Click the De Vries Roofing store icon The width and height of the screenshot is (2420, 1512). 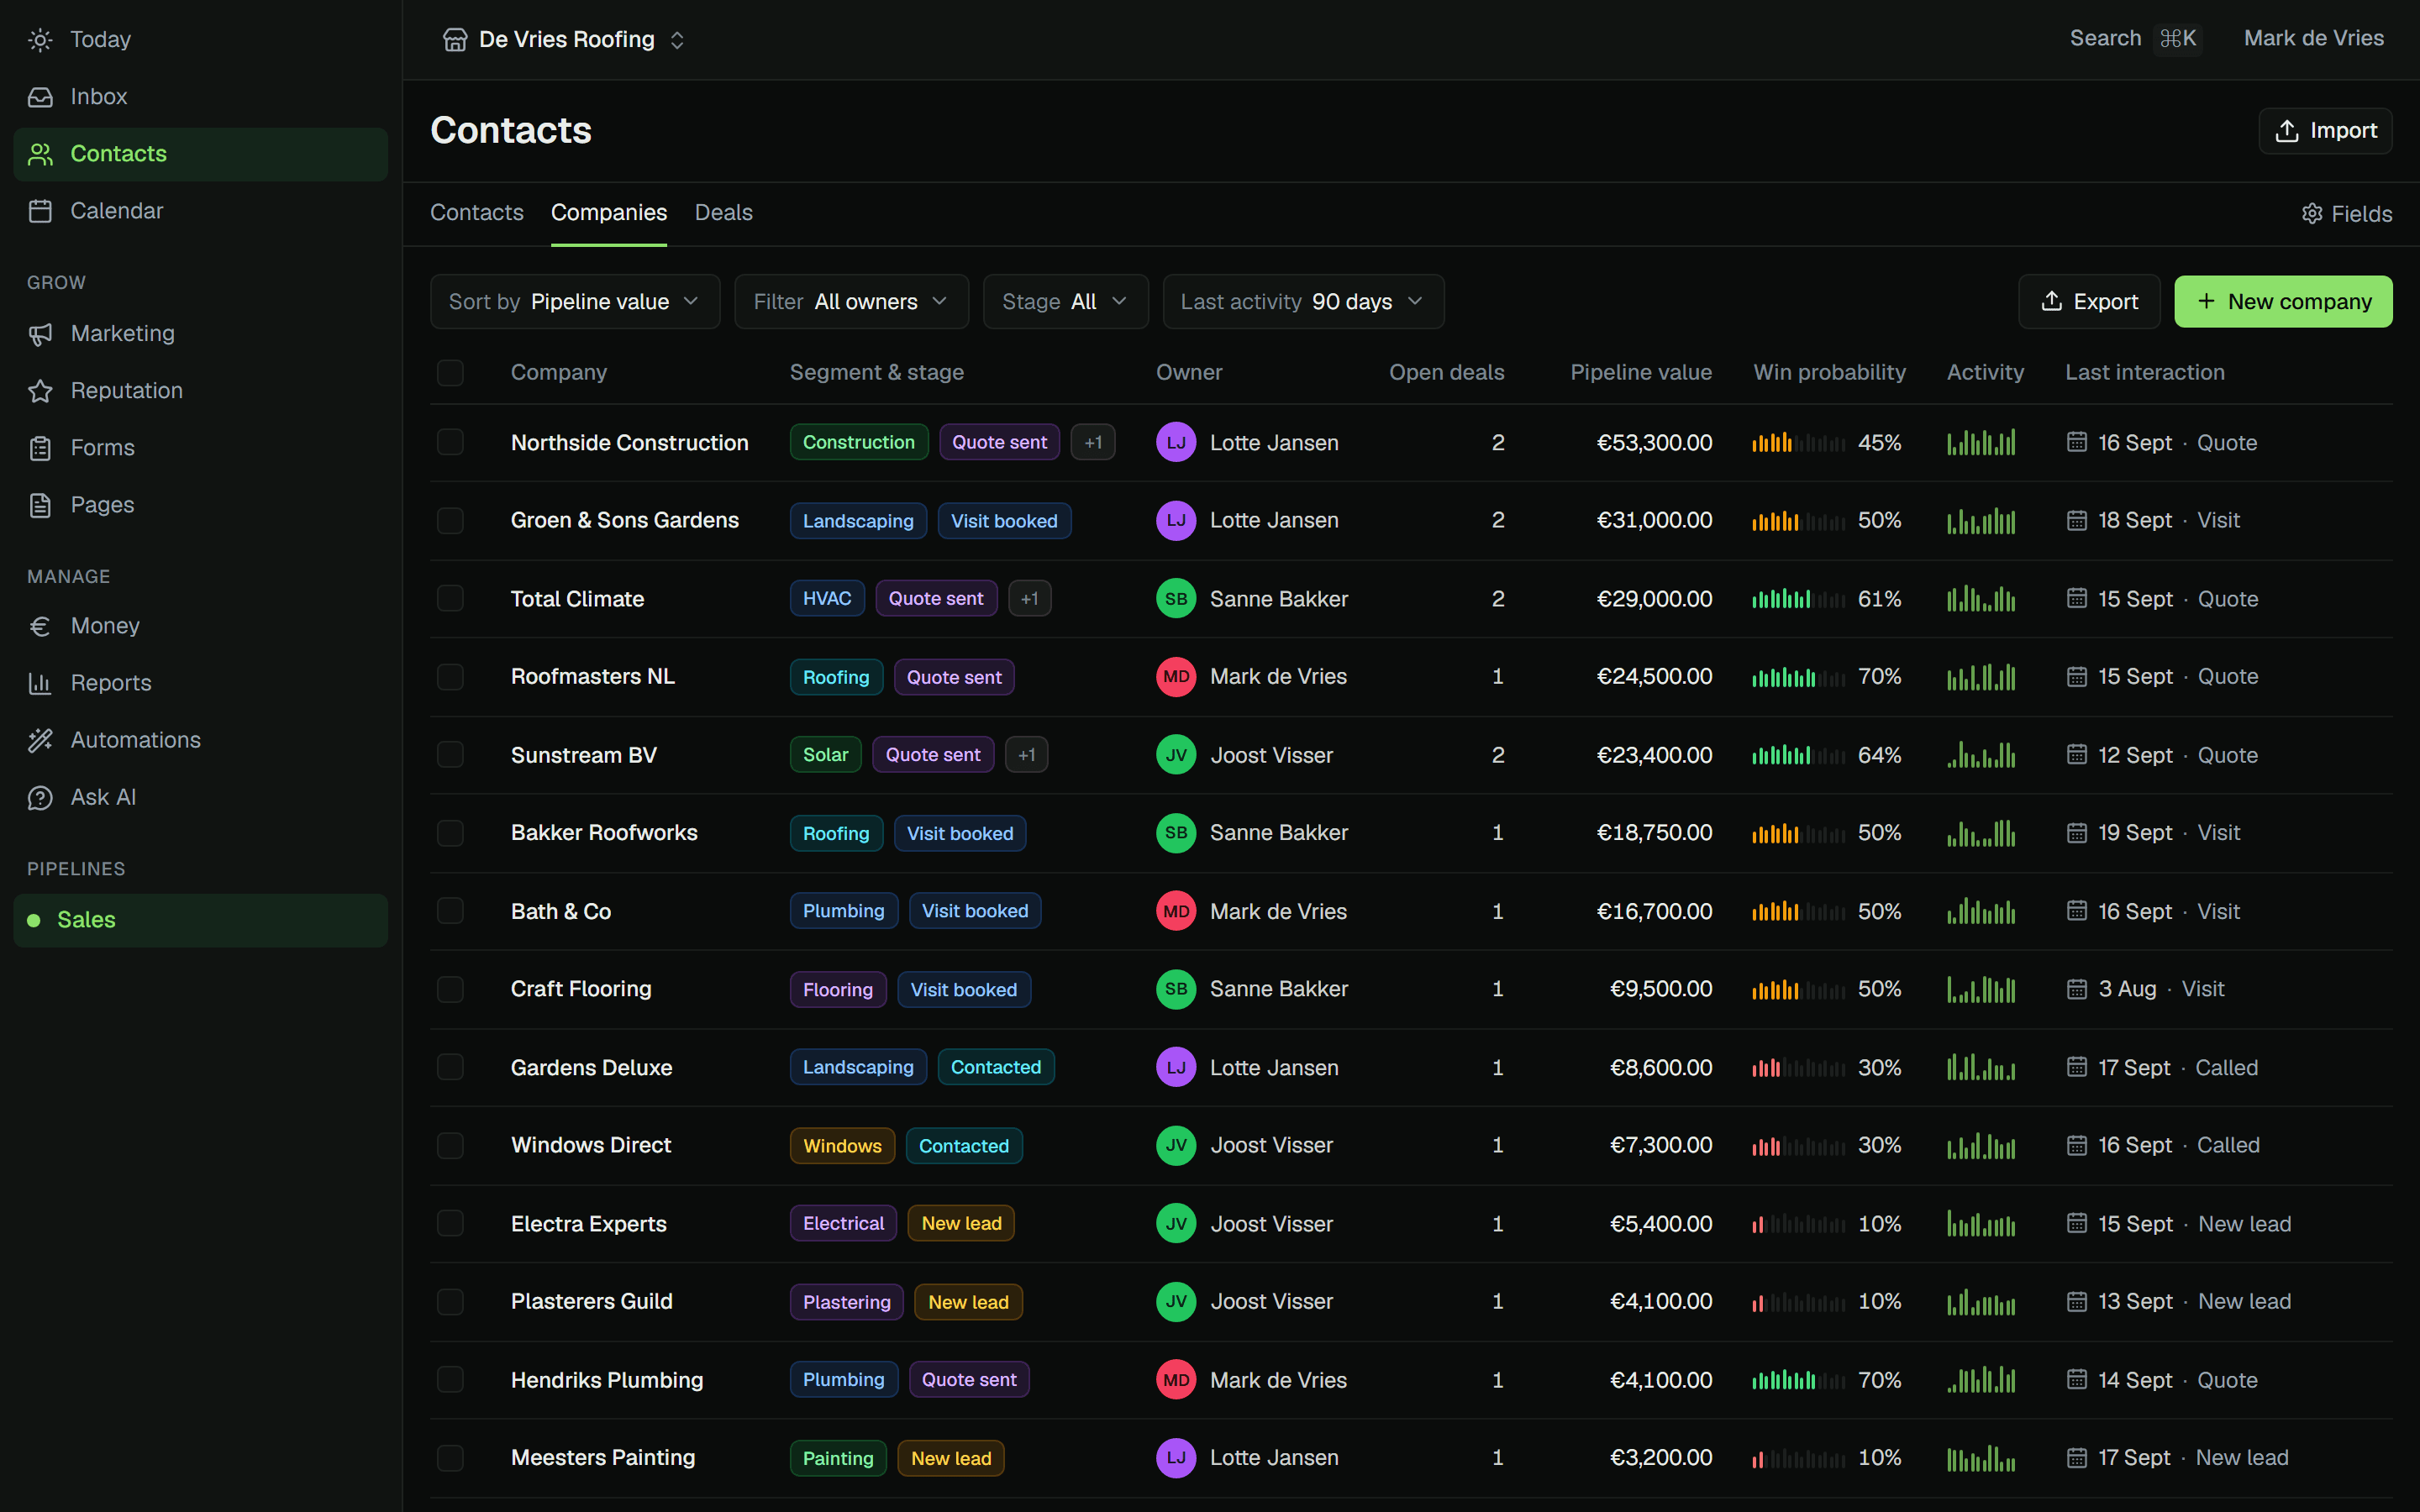pos(455,40)
